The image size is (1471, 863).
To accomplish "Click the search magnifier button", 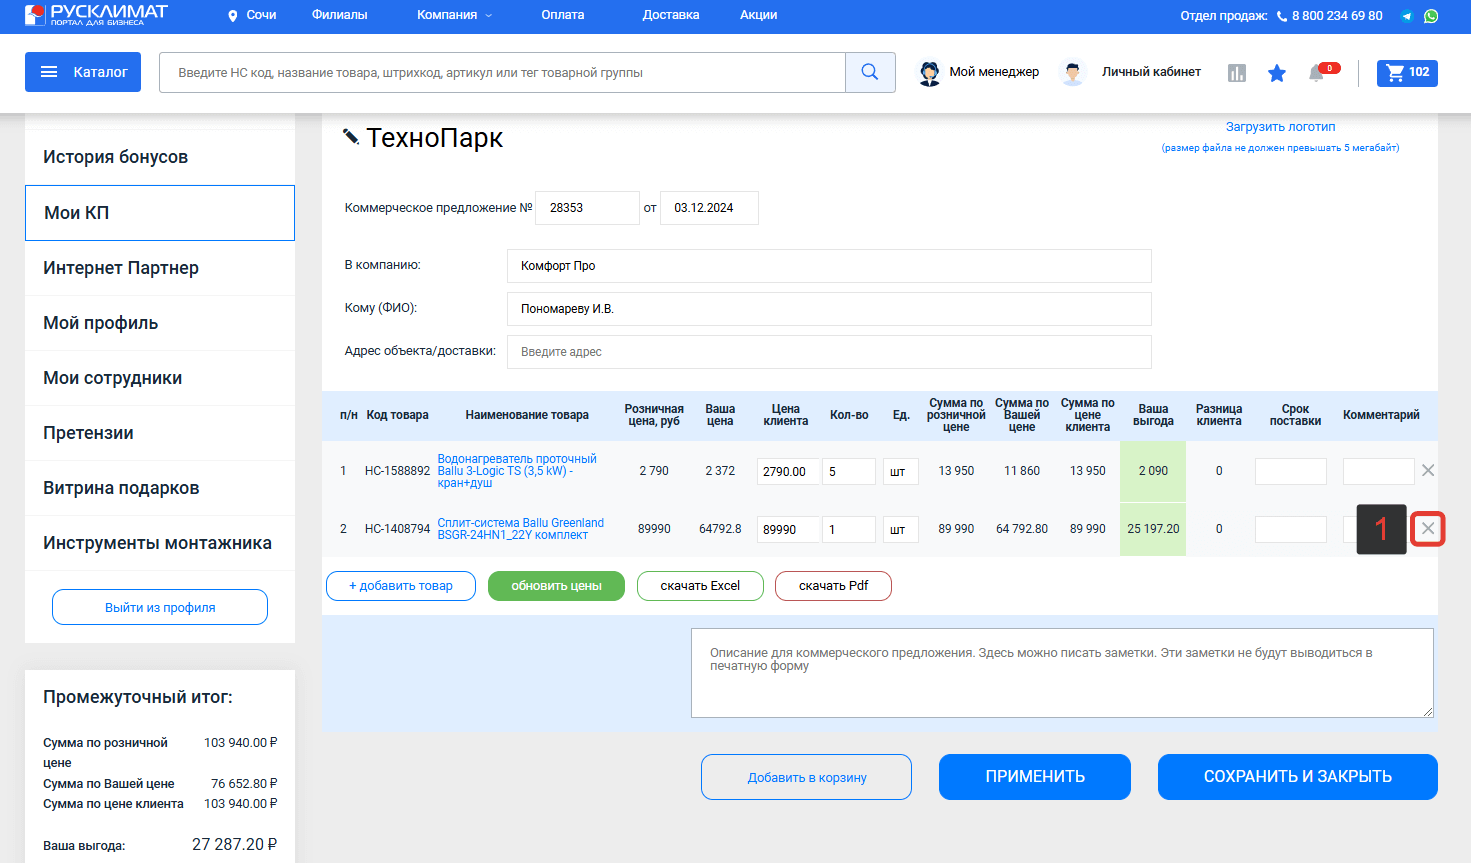I will click(870, 72).
